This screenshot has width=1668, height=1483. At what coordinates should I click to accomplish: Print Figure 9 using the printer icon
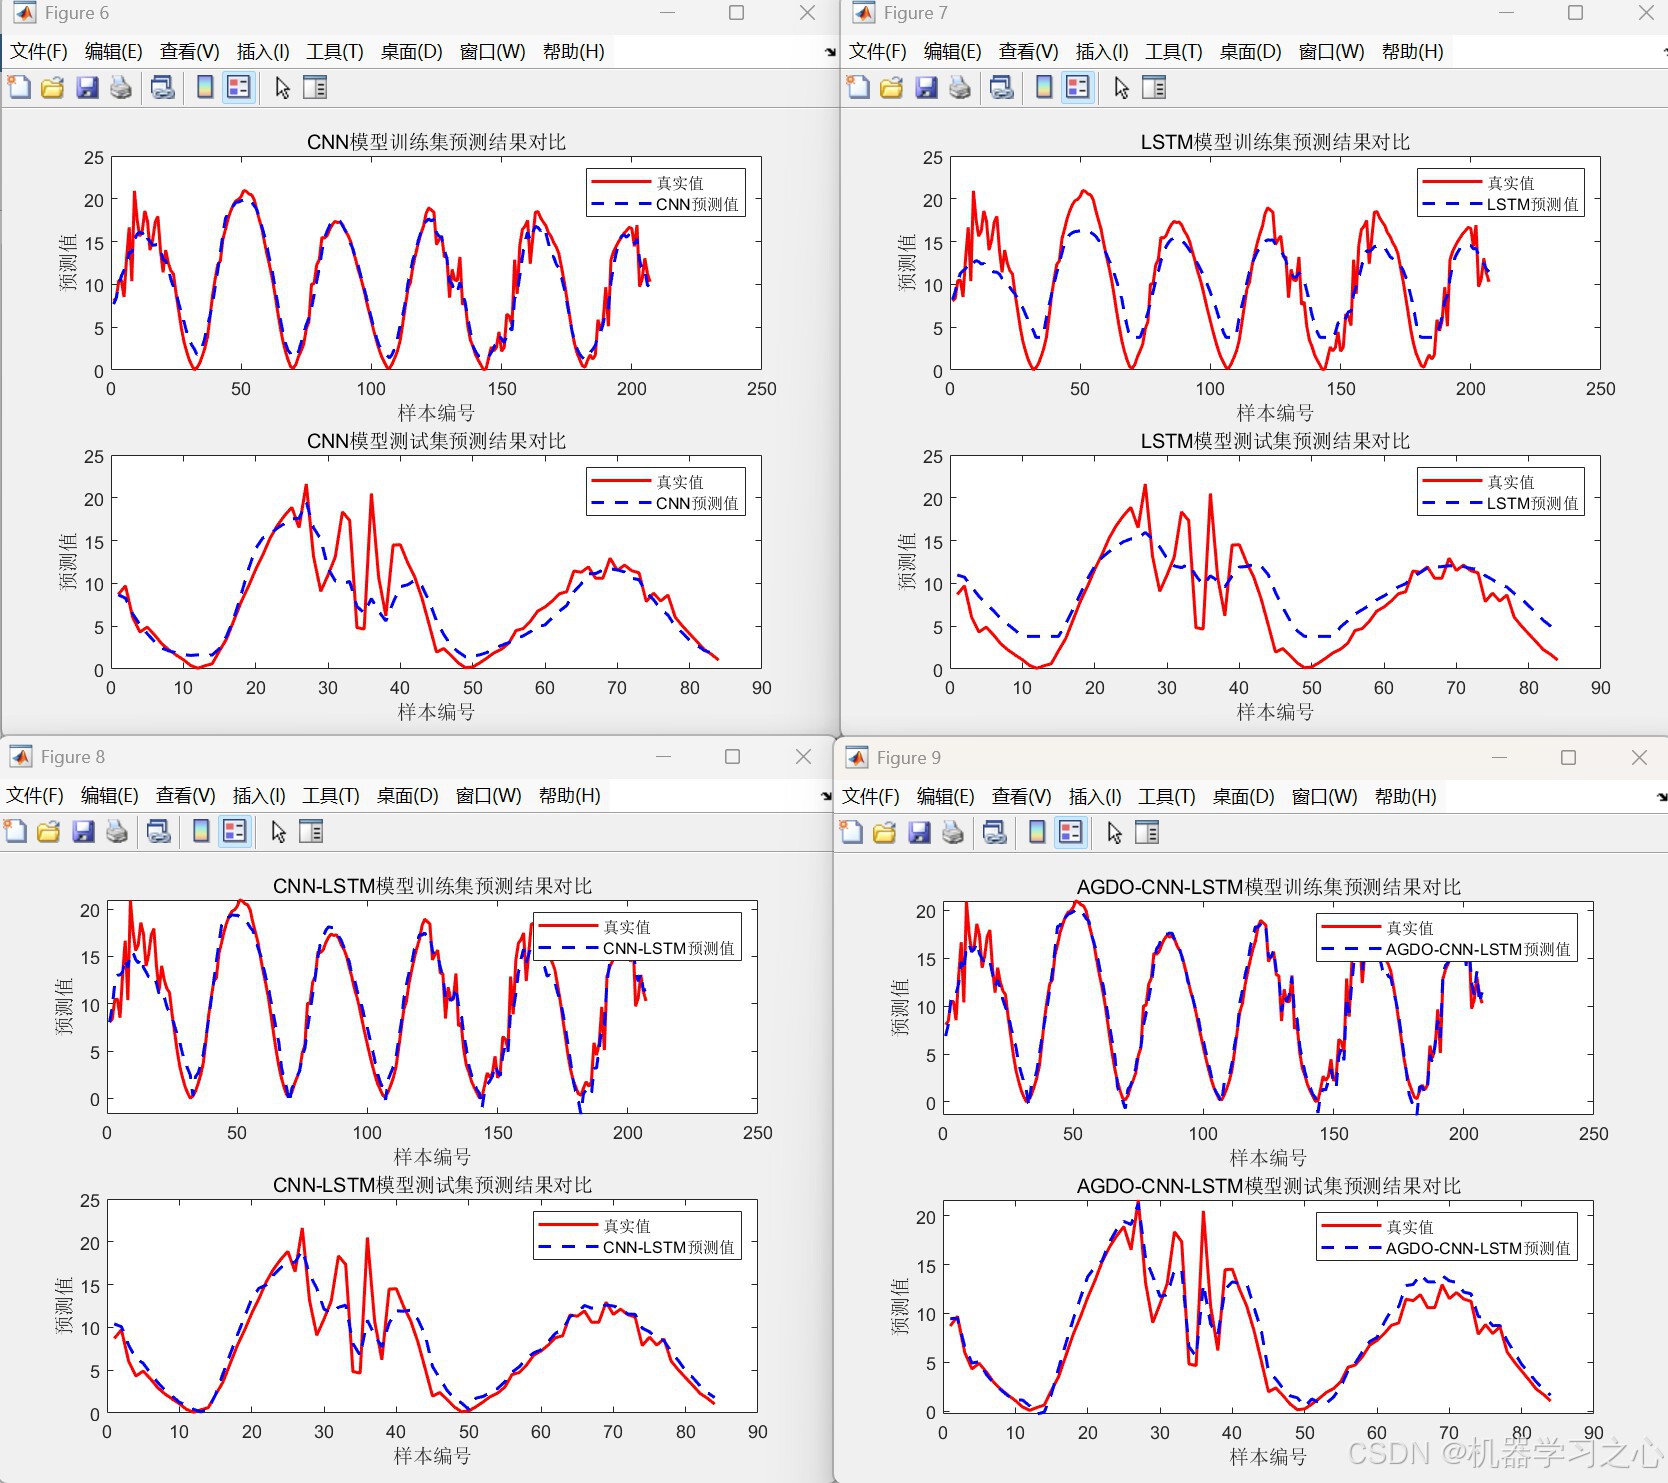tap(953, 833)
